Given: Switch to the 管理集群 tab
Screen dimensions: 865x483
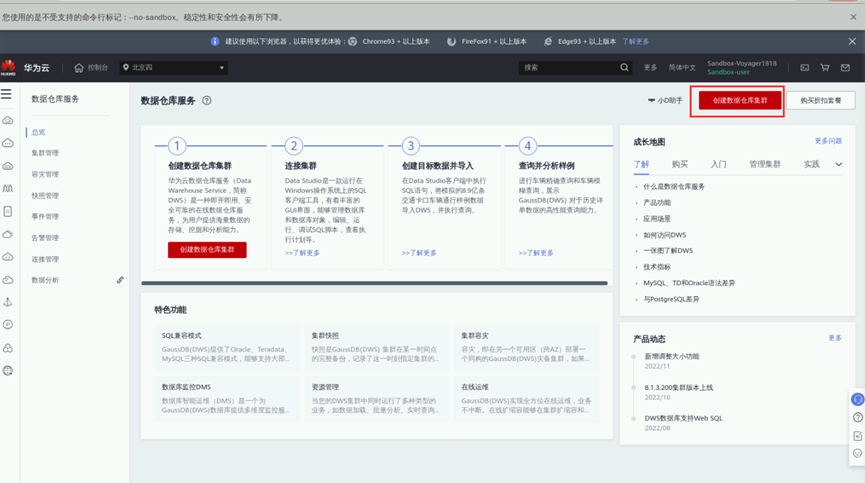Looking at the screenshot, I should click(765, 164).
